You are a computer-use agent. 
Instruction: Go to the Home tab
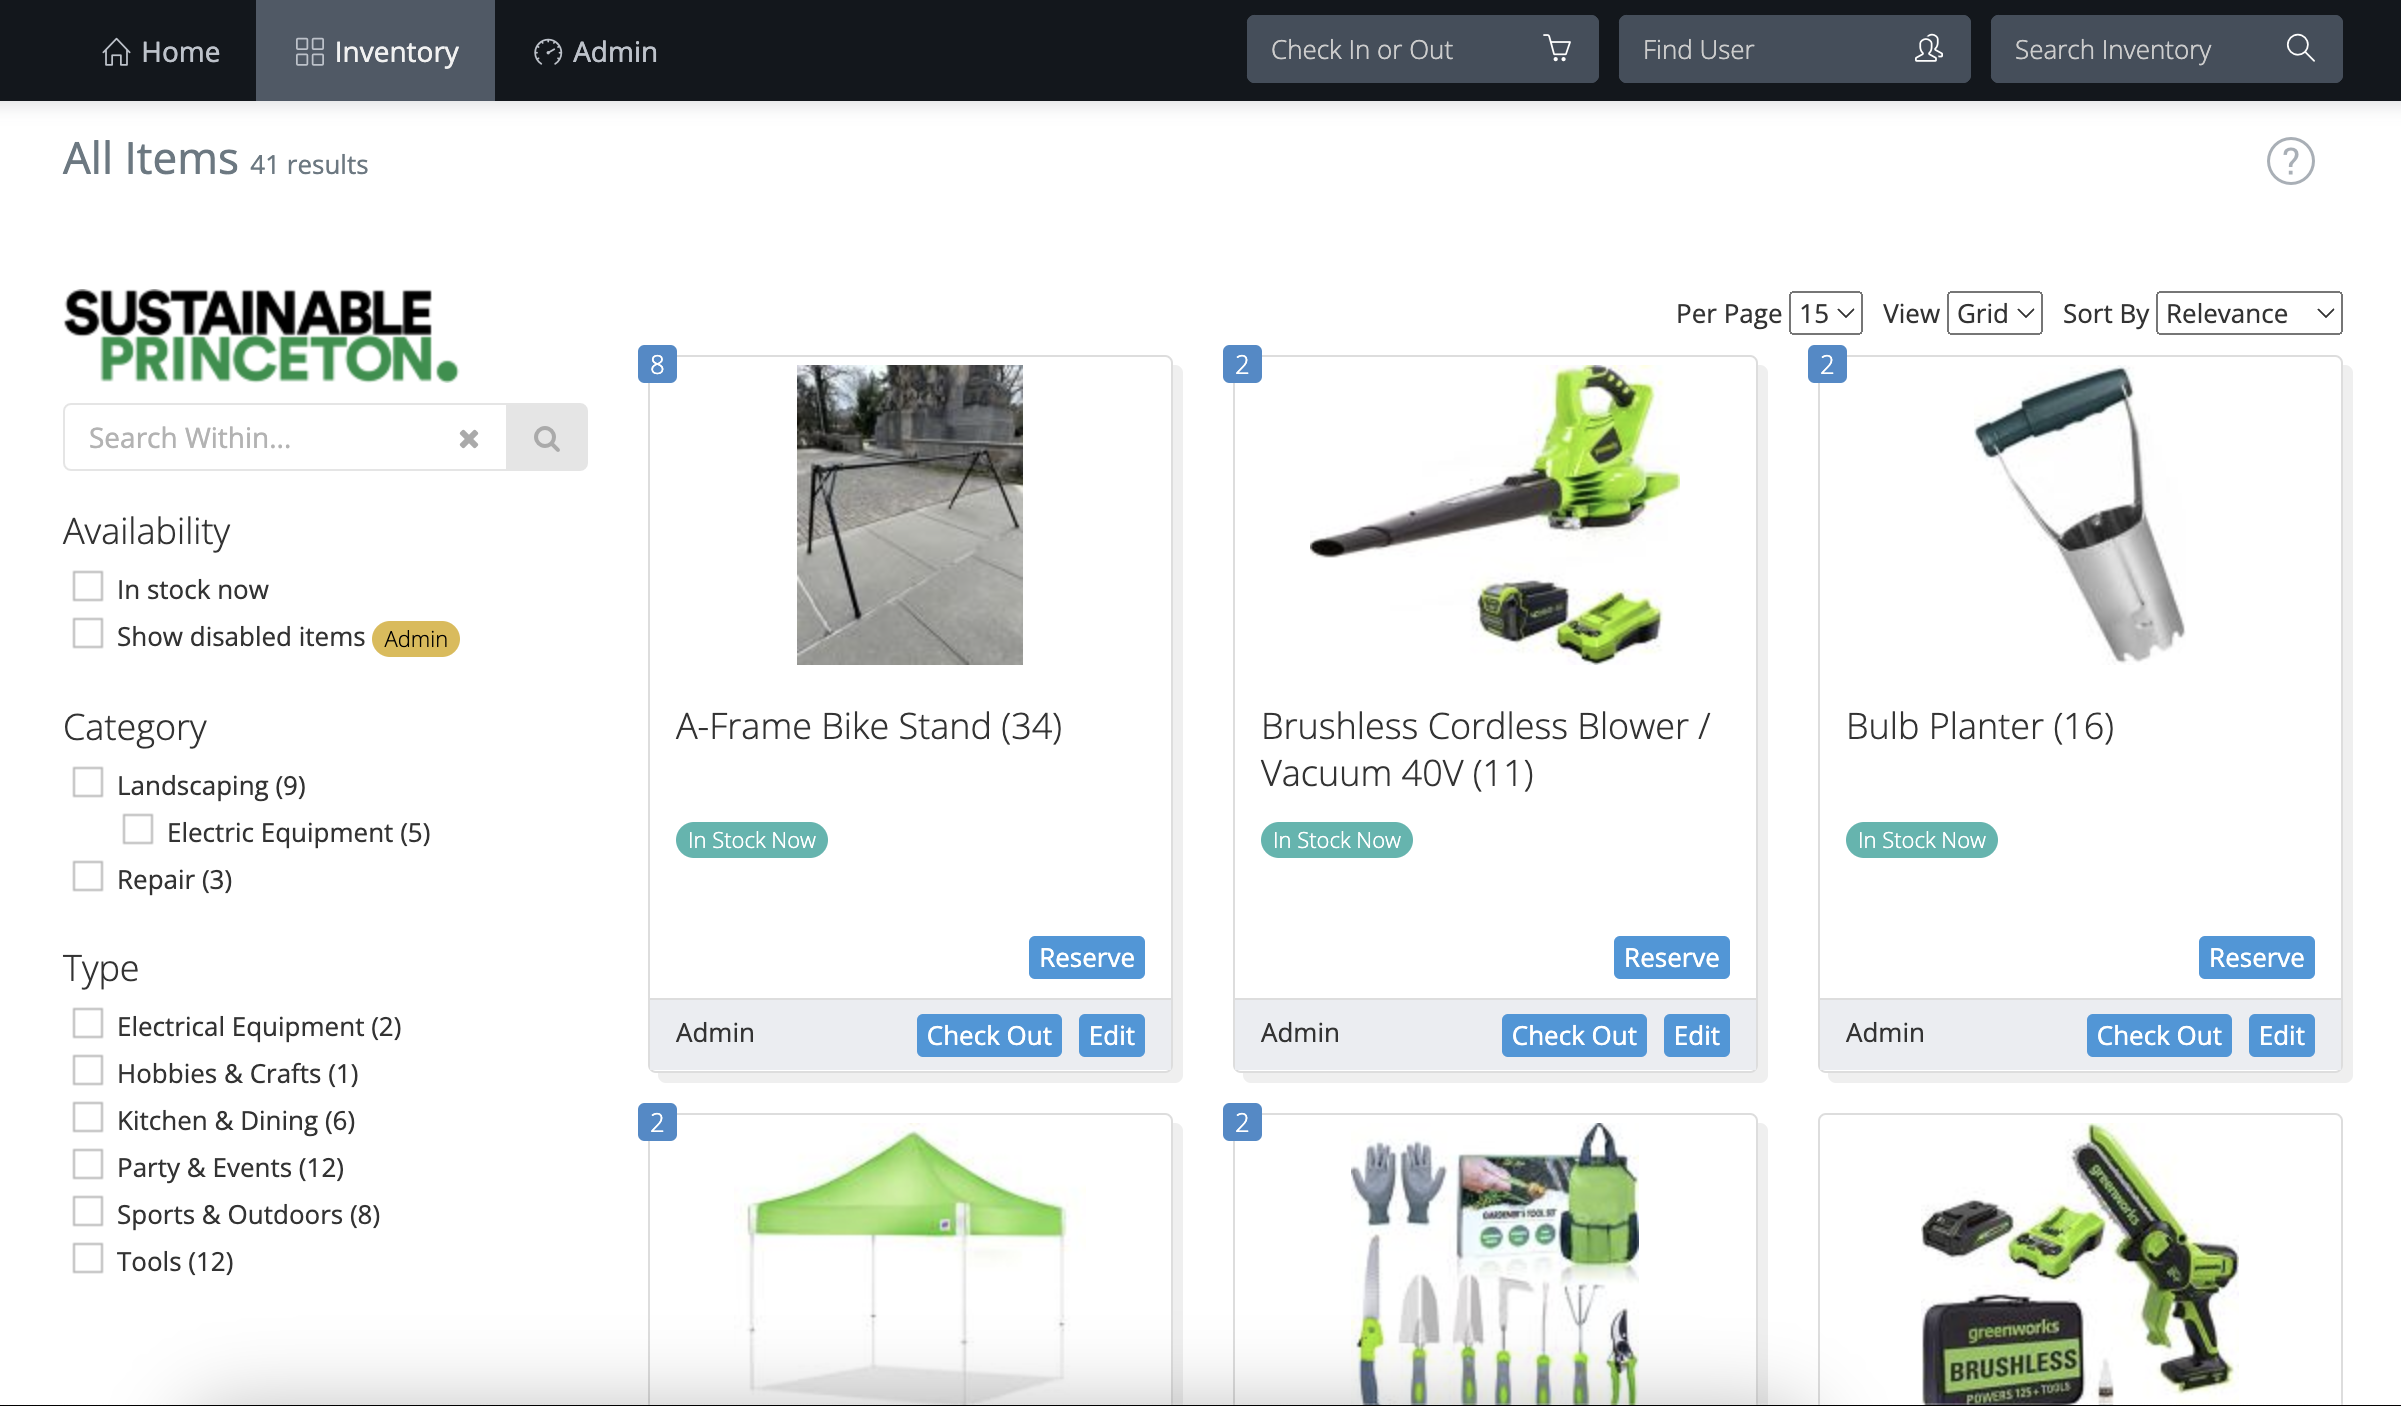[x=161, y=51]
